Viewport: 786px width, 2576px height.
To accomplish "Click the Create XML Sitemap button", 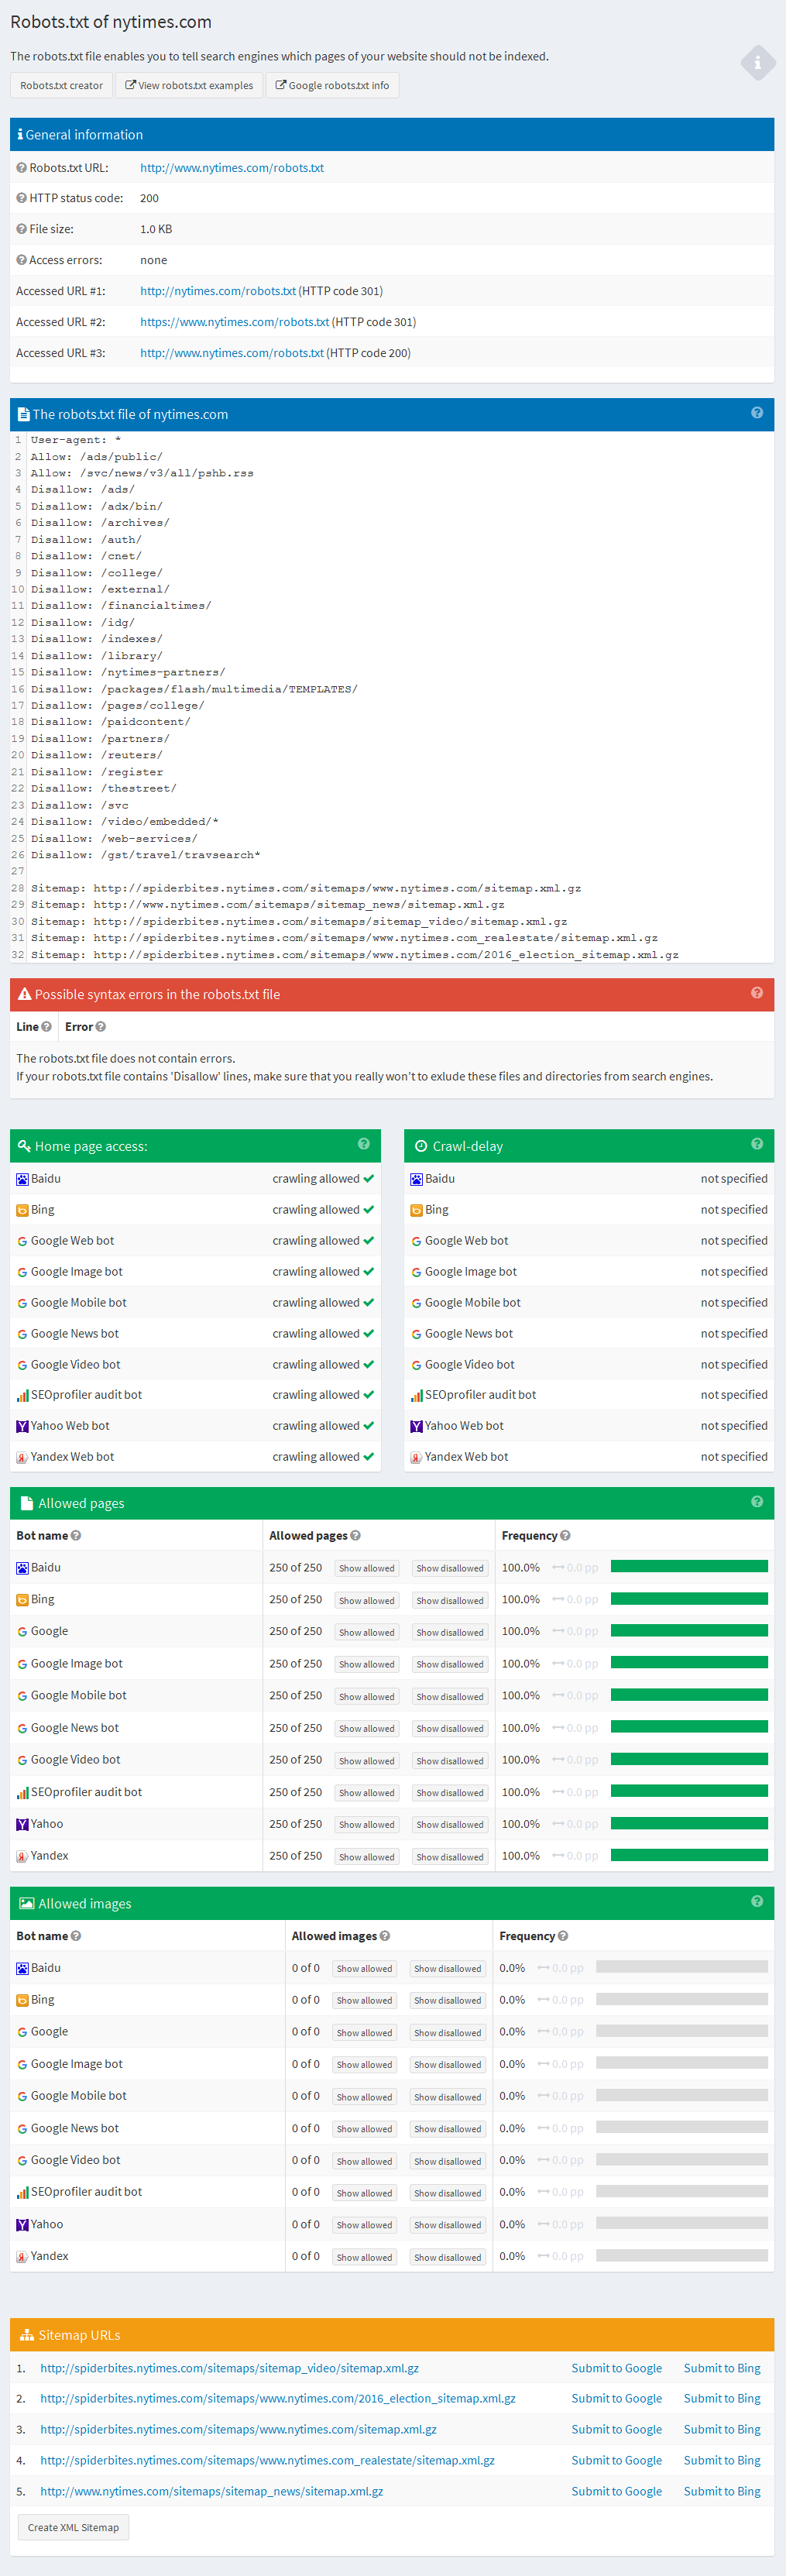I will tap(73, 2527).
